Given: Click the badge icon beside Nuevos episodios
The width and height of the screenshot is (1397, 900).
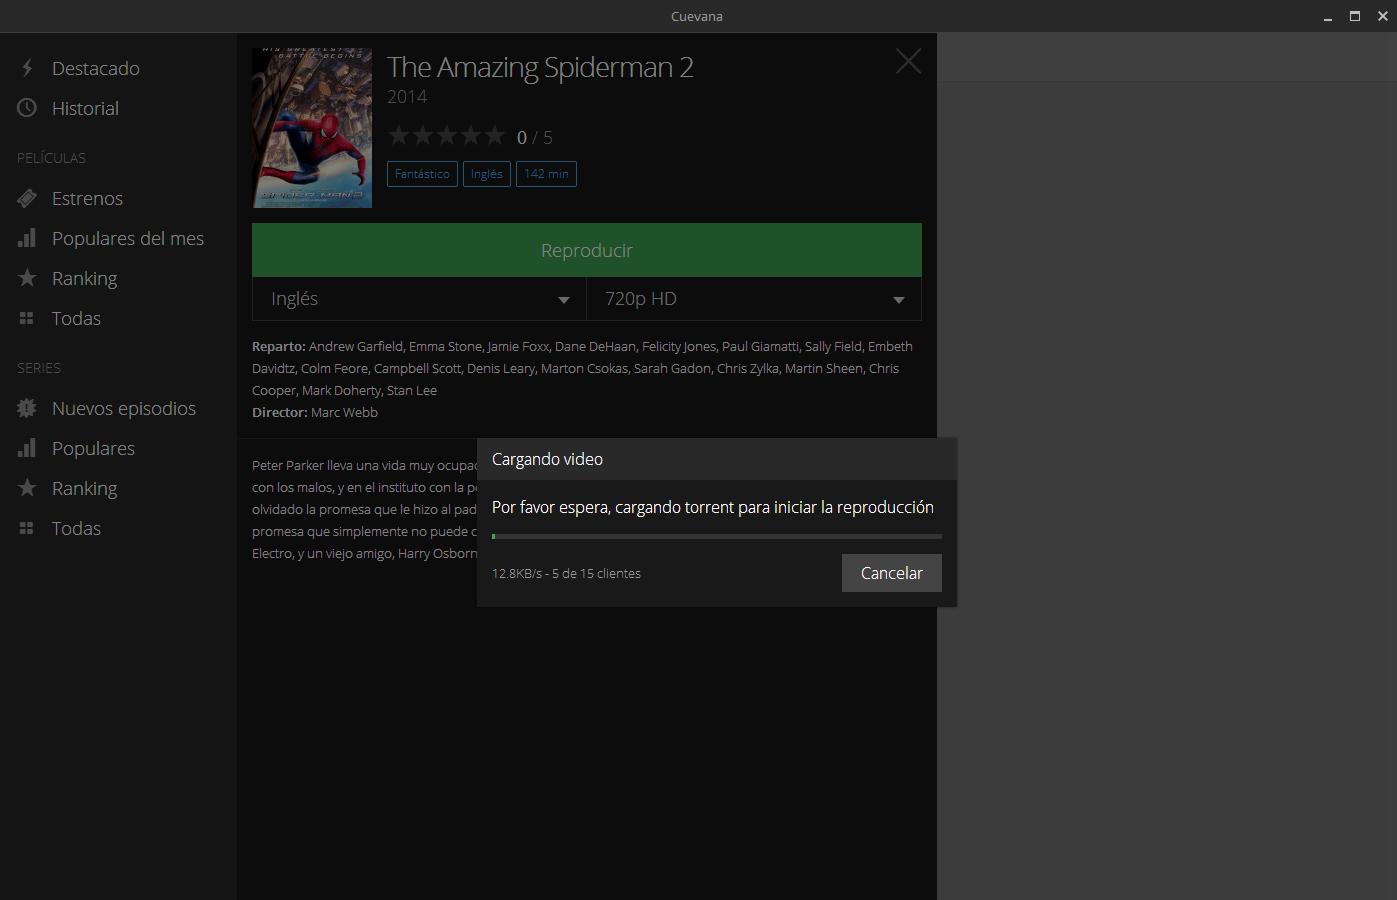Looking at the screenshot, I should click(x=27, y=408).
